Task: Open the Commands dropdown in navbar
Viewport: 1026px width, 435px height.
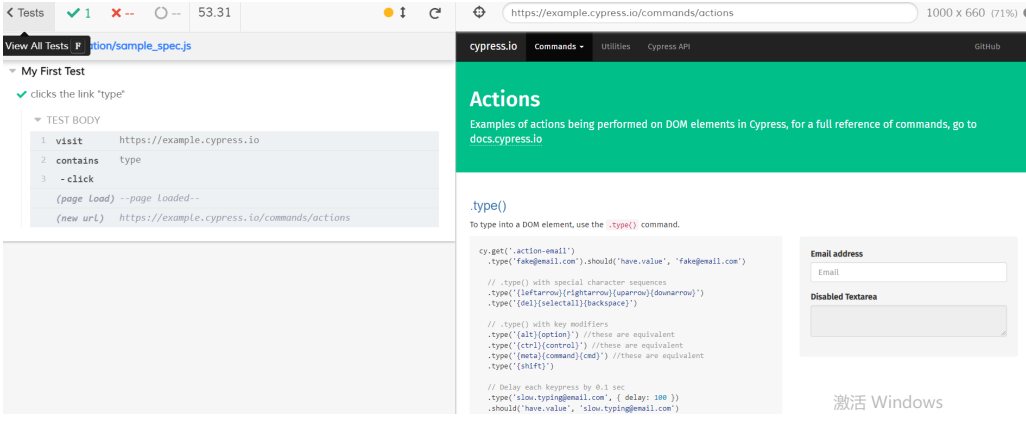Action: (x=559, y=46)
